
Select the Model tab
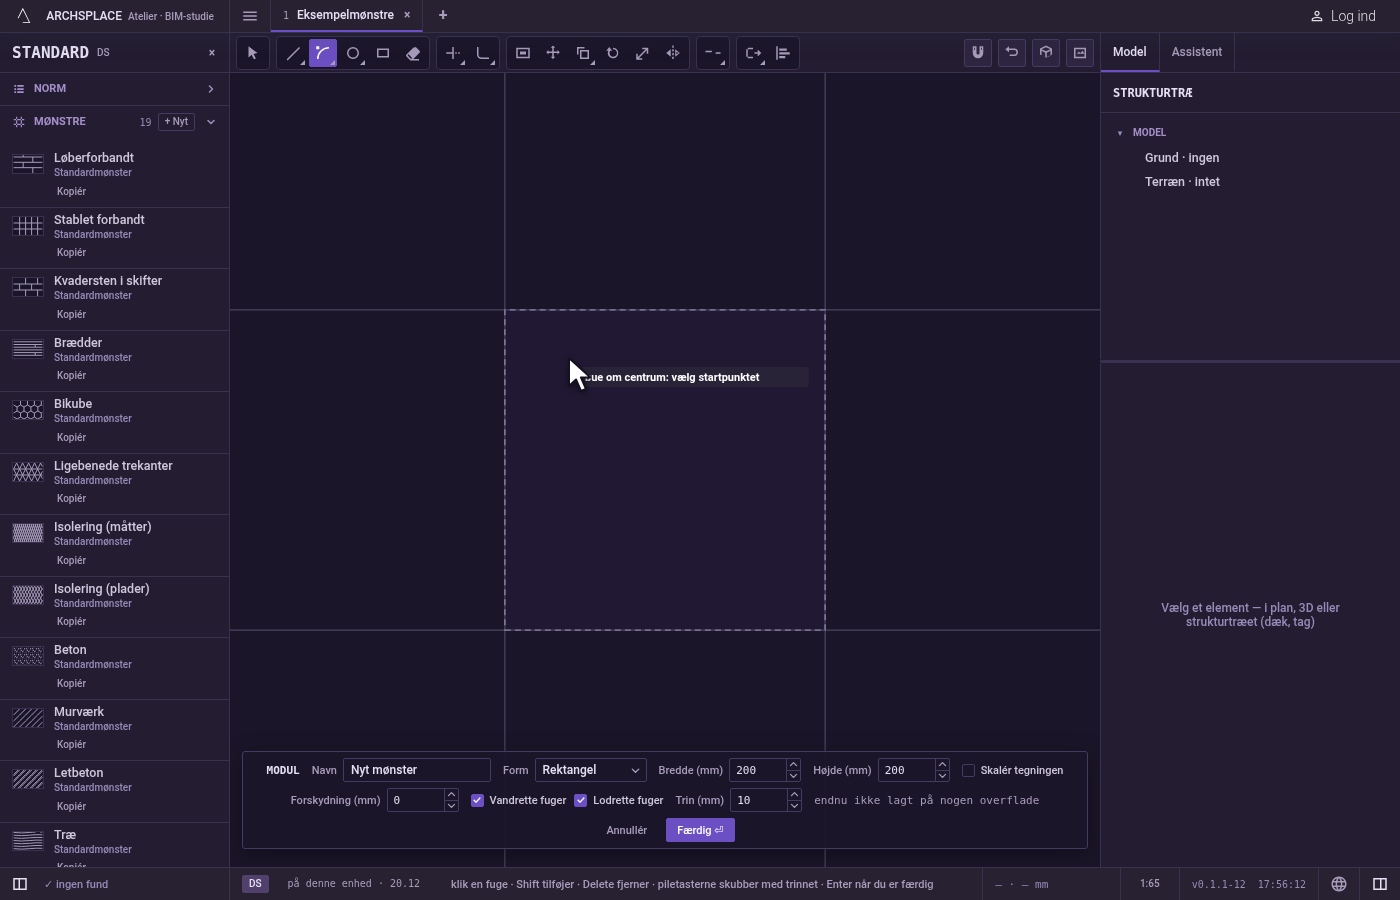pyautogui.click(x=1130, y=52)
